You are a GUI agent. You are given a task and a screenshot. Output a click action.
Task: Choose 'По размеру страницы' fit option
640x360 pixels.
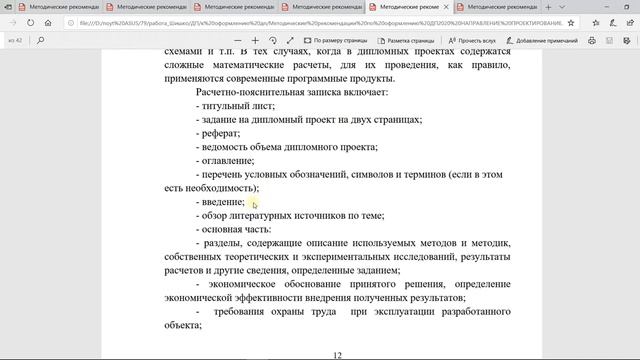(x=336, y=40)
